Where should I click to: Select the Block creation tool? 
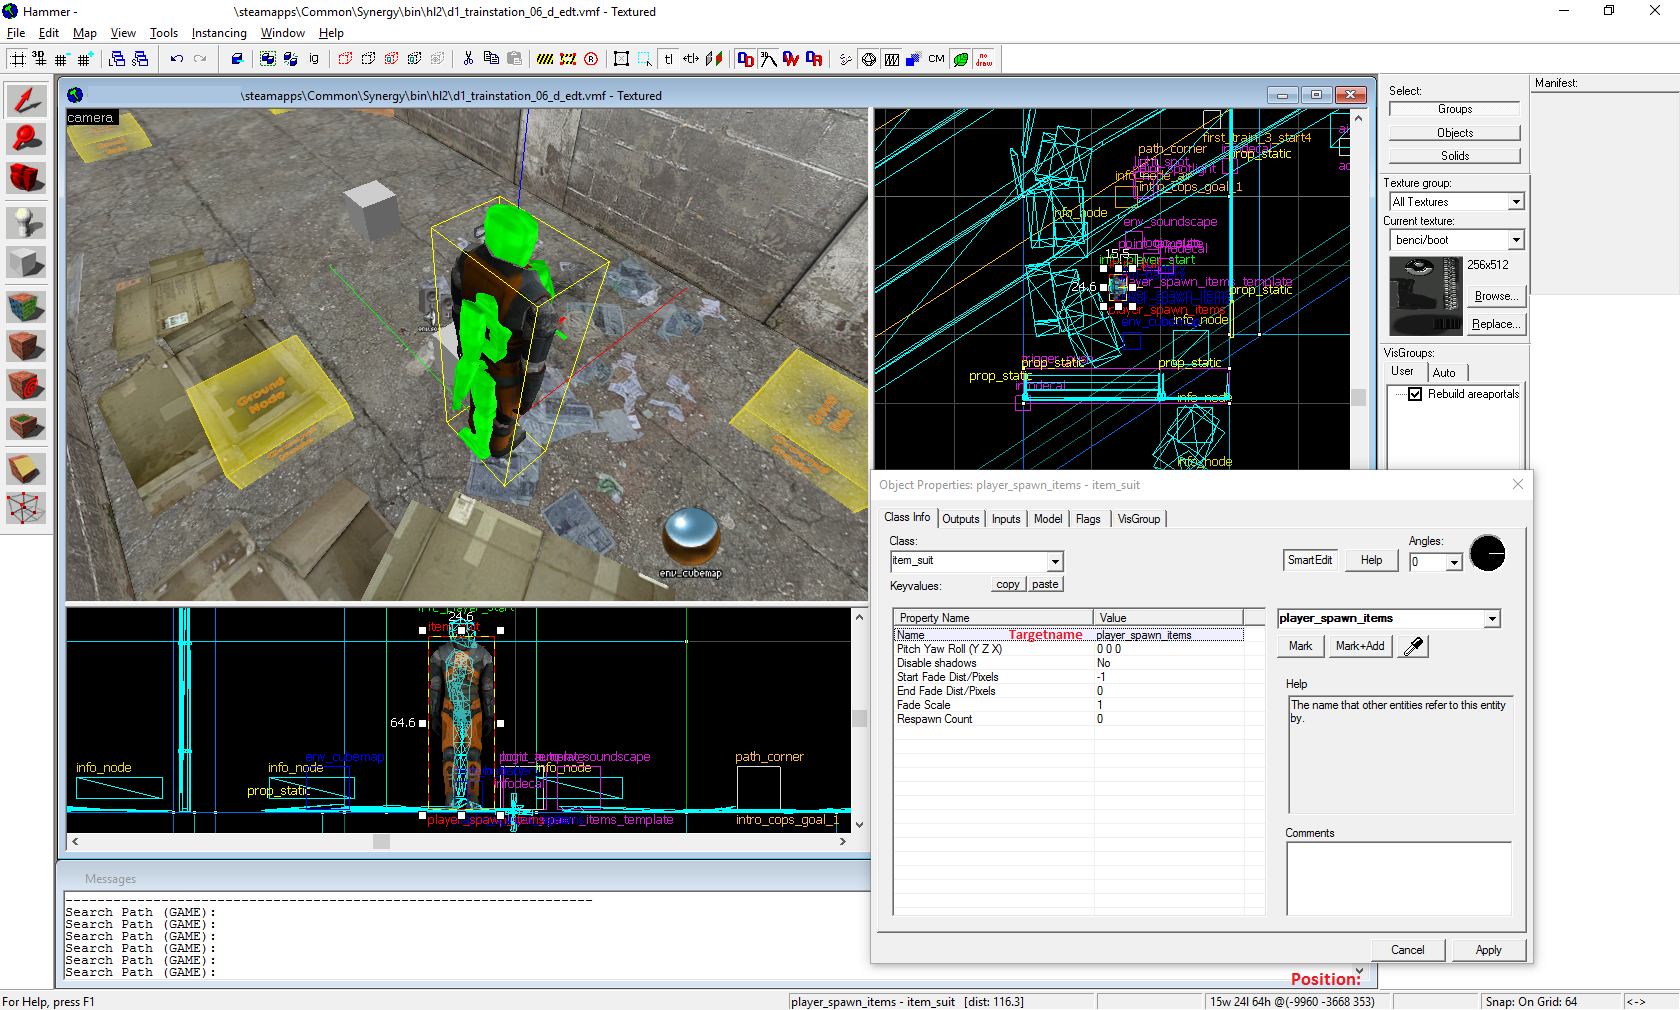(x=26, y=264)
